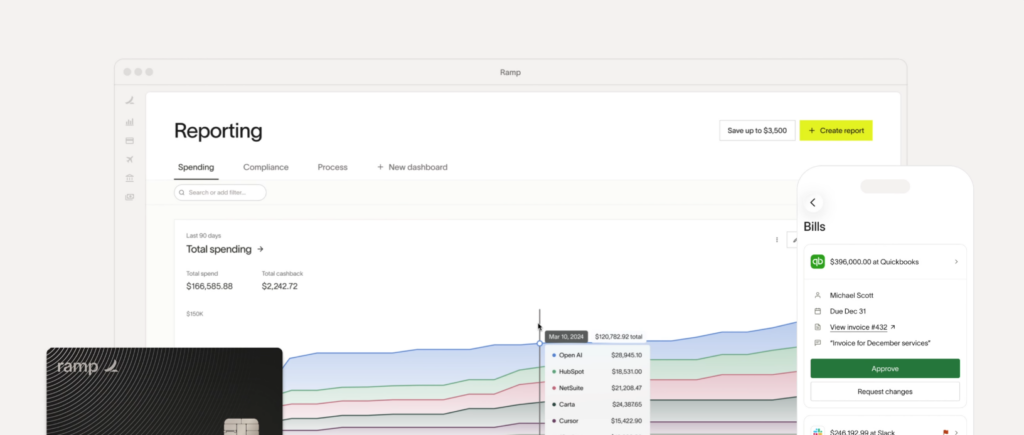Click the blue Open AI legend dot
This screenshot has height=435, width=1024.
554,355
